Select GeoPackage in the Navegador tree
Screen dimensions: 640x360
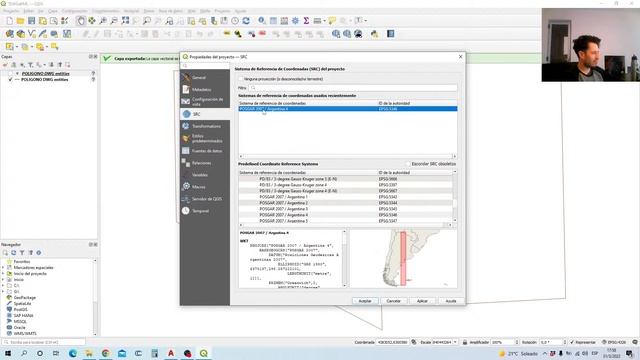25,298
